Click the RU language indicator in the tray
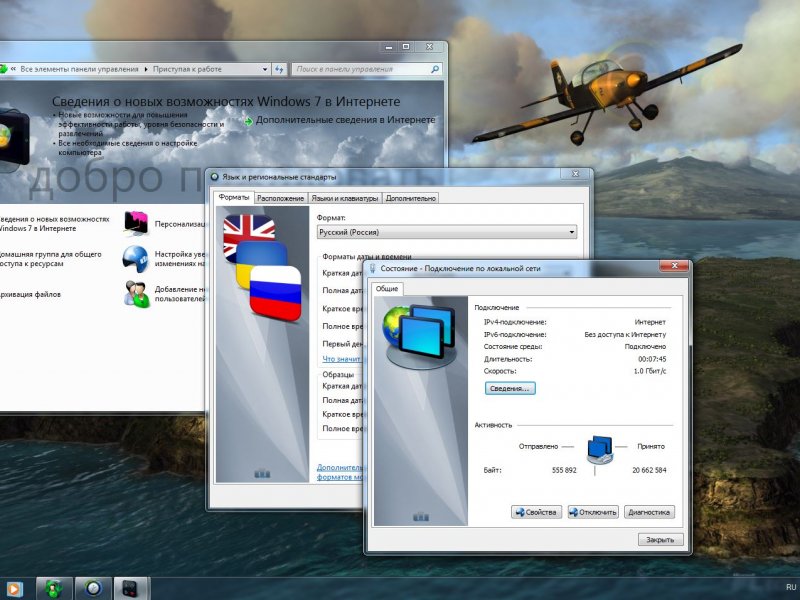Viewport: 800px width, 600px height. tap(791, 587)
